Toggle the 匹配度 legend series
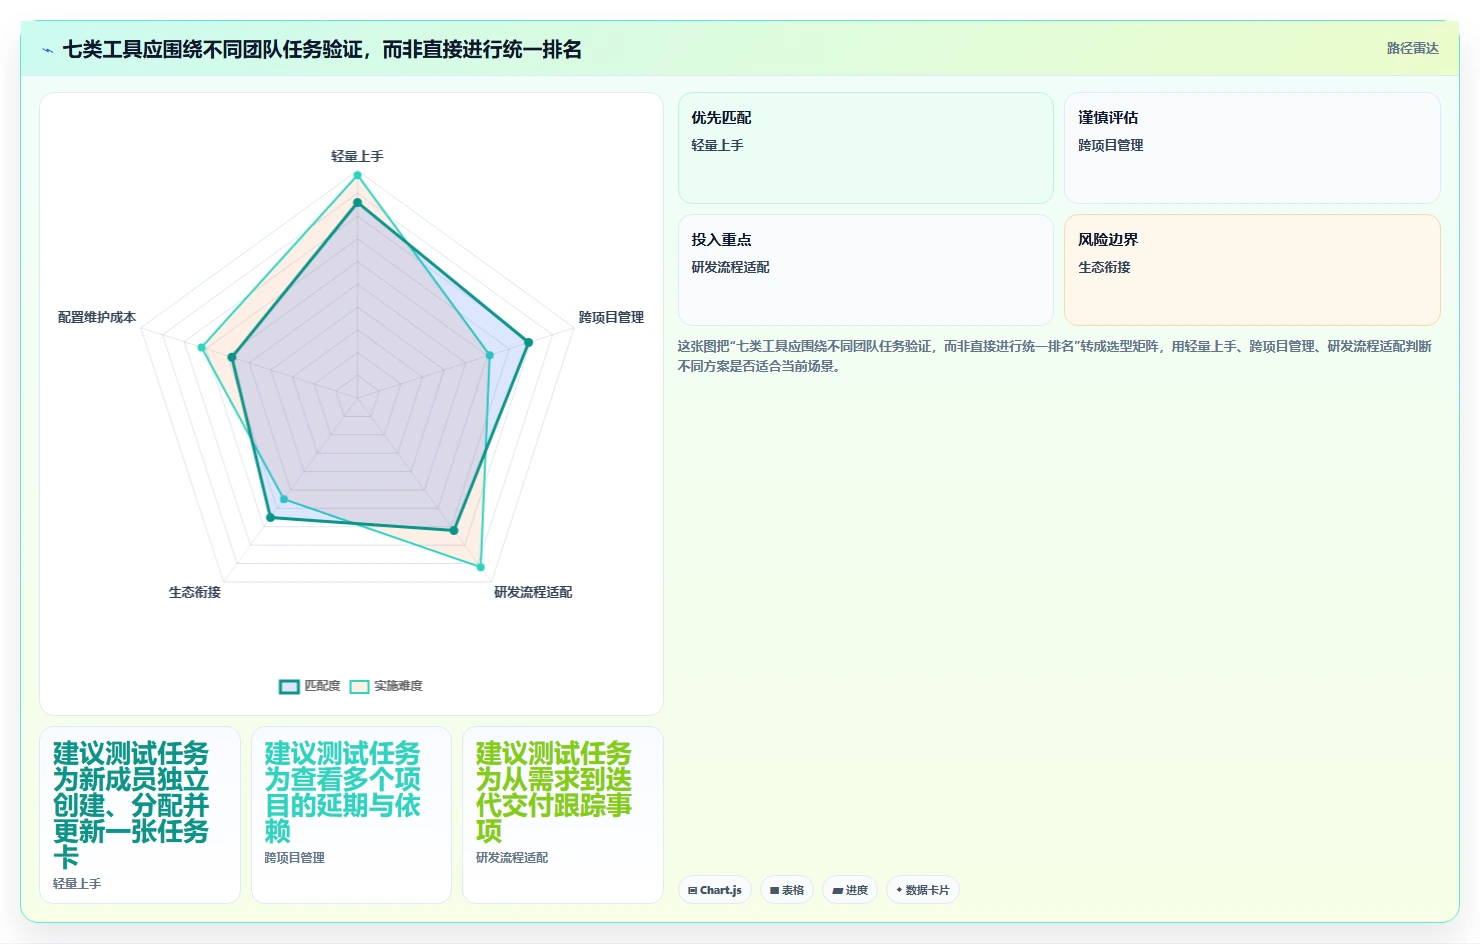The height and width of the screenshot is (944, 1480). [310, 686]
